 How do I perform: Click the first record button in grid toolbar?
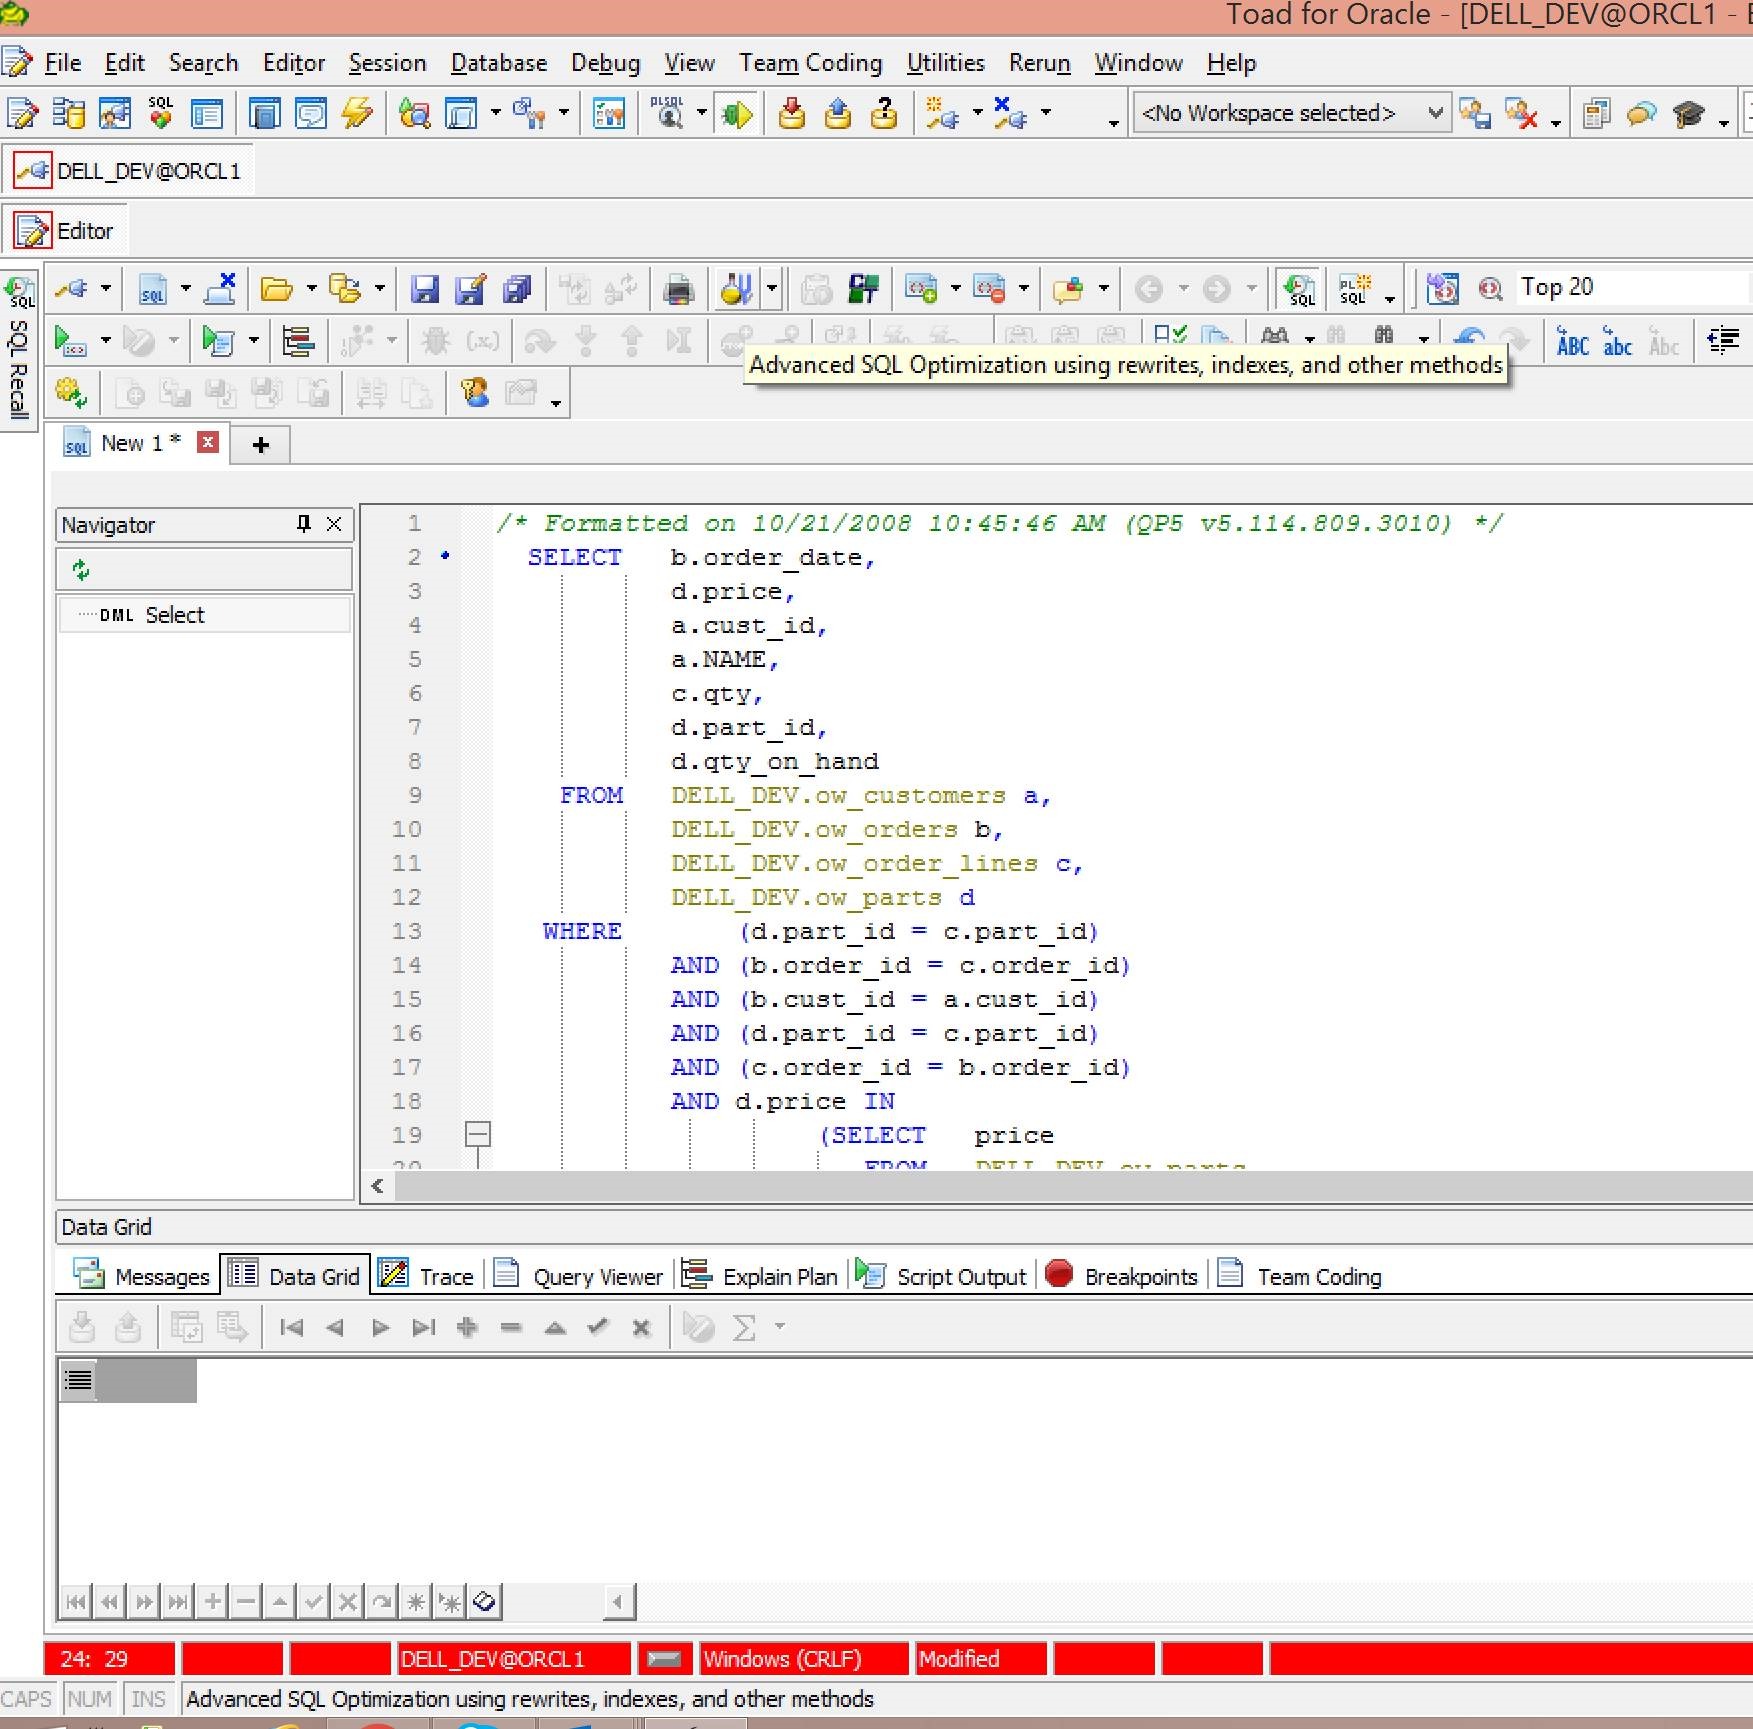point(291,1327)
